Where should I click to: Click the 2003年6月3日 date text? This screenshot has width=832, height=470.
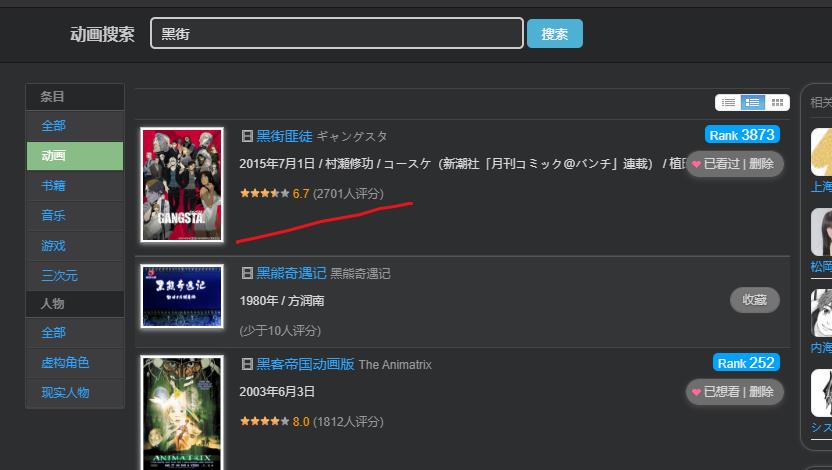(x=277, y=392)
